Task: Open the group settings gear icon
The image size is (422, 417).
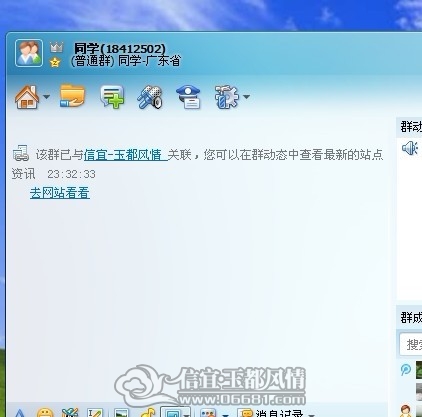Action: pos(227,97)
